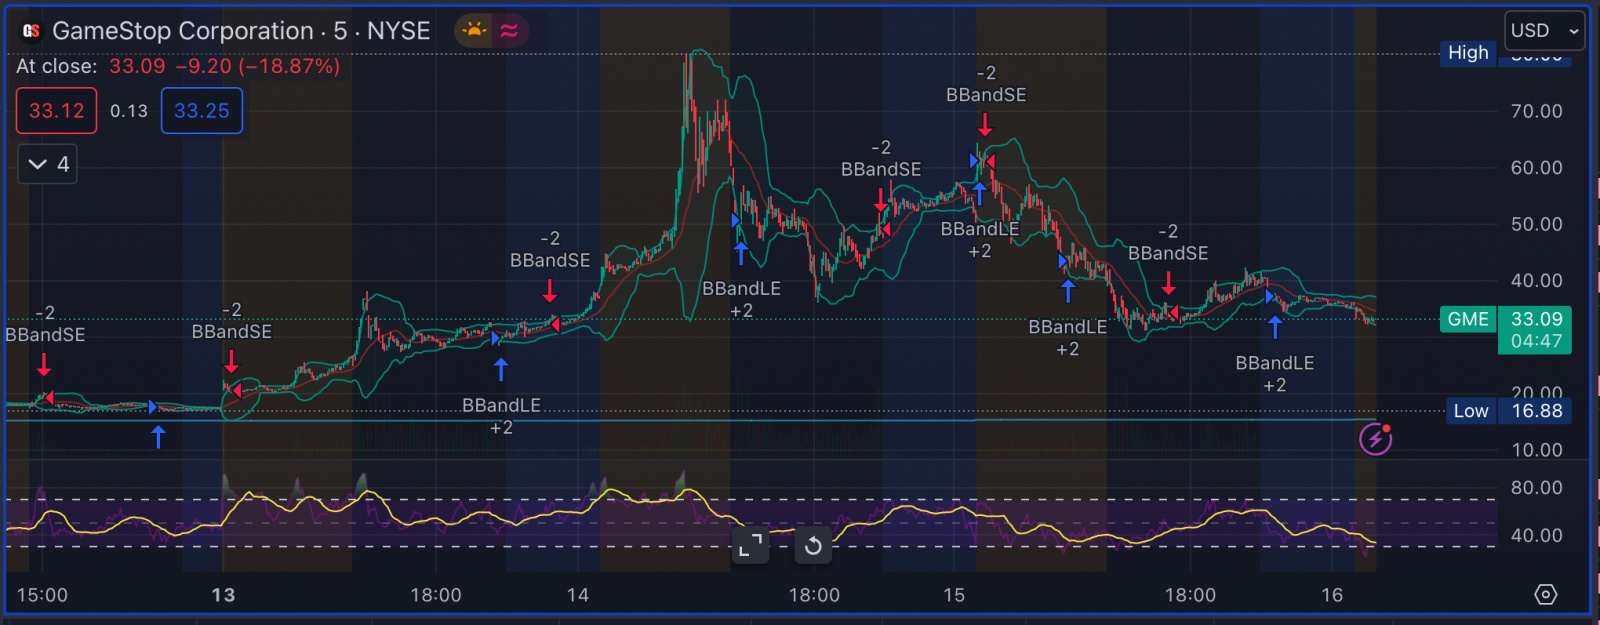1600x625 pixels.
Task: Click the GME 33.09 price tag
Action: tap(1505, 319)
